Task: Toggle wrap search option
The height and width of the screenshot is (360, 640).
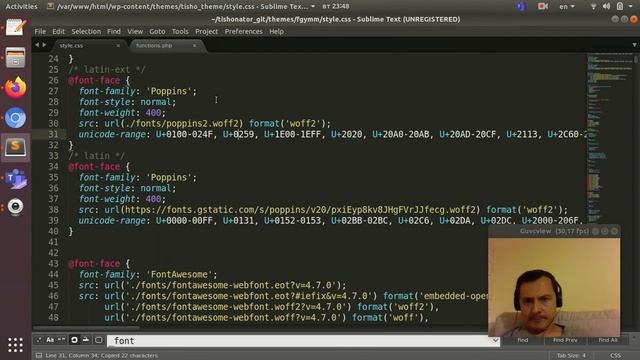Action: click(74, 340)
